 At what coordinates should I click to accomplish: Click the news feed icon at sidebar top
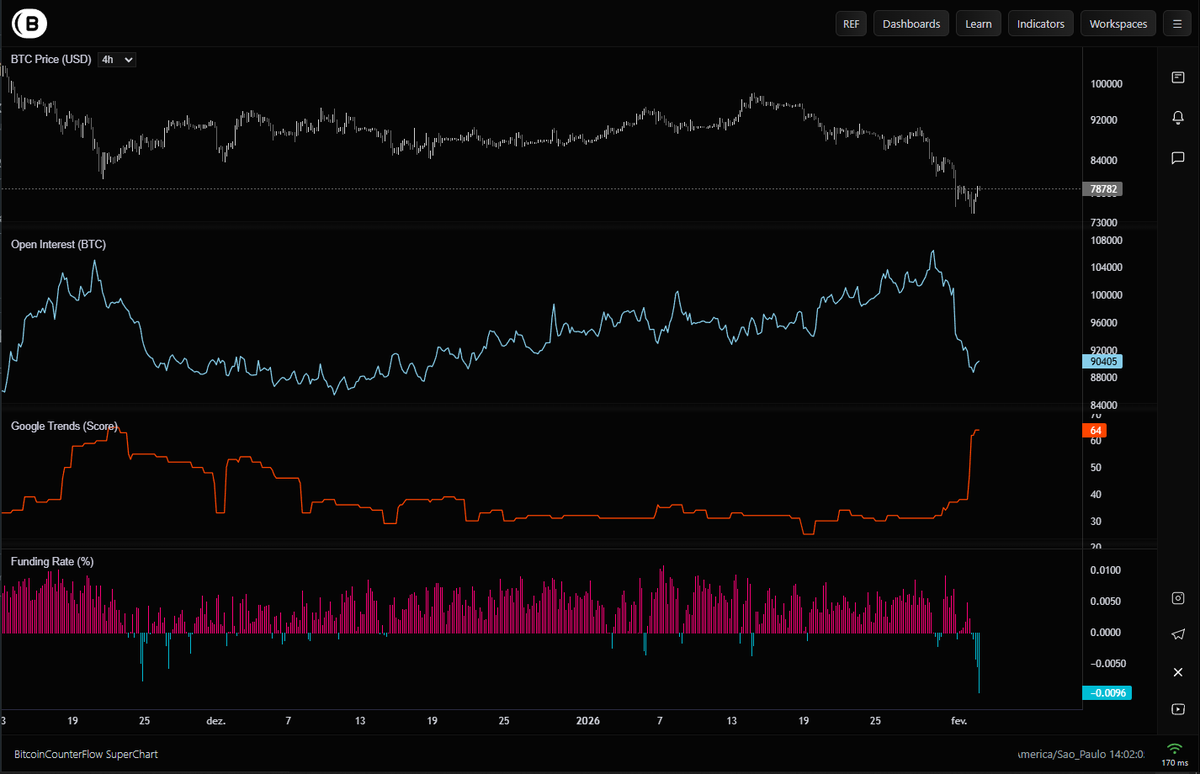click(1178, 77)
